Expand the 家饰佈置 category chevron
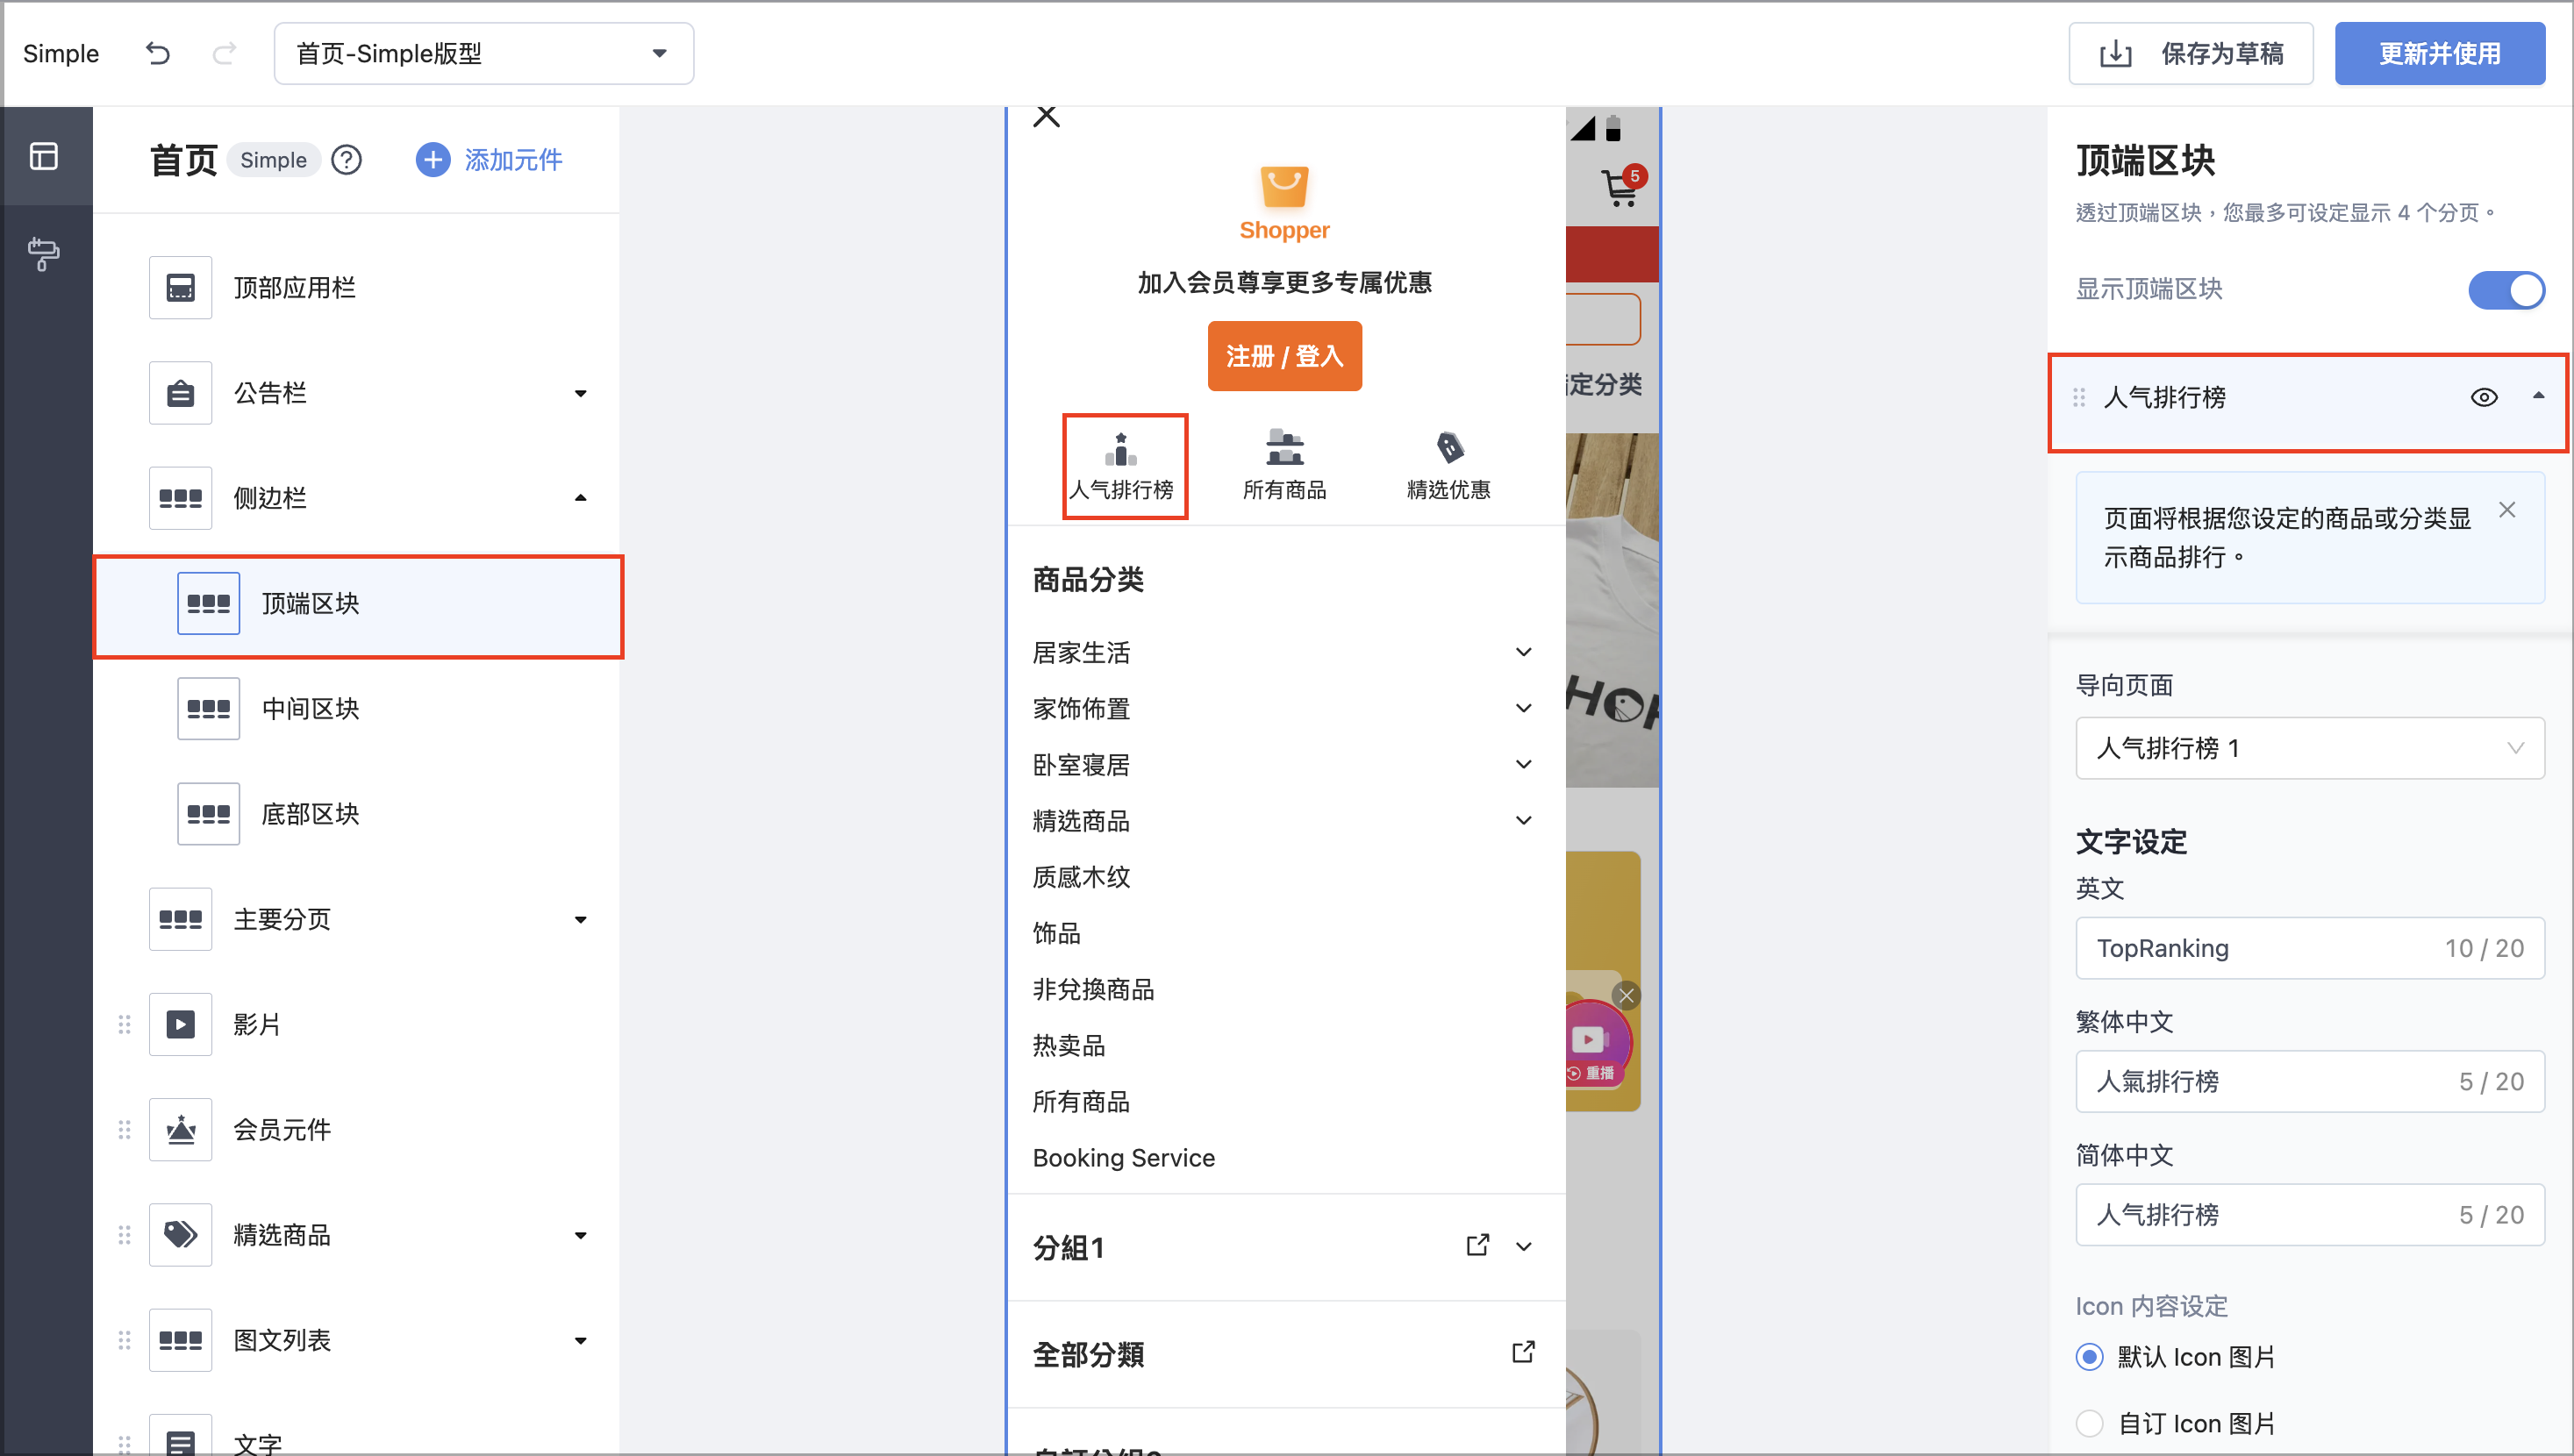 tap(1523, 708)
